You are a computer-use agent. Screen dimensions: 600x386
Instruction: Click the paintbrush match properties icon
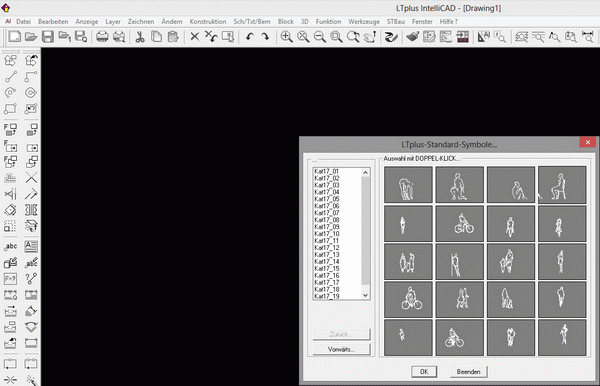tap(412, 37)
